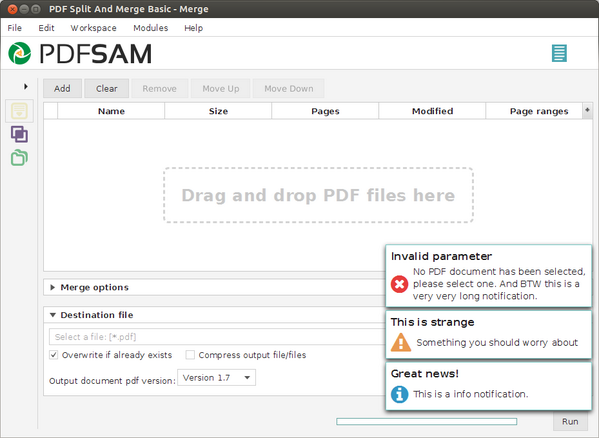Image resolution: width=599 pixels, height=438 pixels.
Task: Click the This is strange notification title
Action: (x=432, y=322)
